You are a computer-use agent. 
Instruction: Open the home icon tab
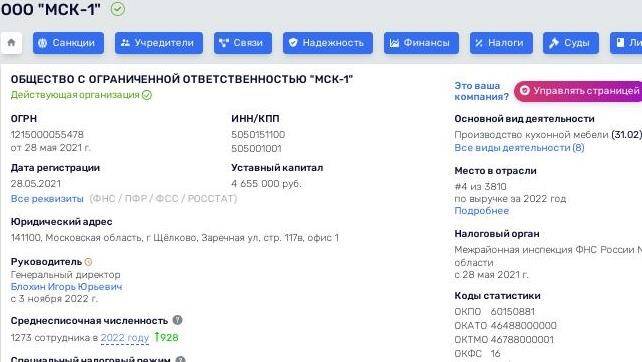[x=11, y=43]
